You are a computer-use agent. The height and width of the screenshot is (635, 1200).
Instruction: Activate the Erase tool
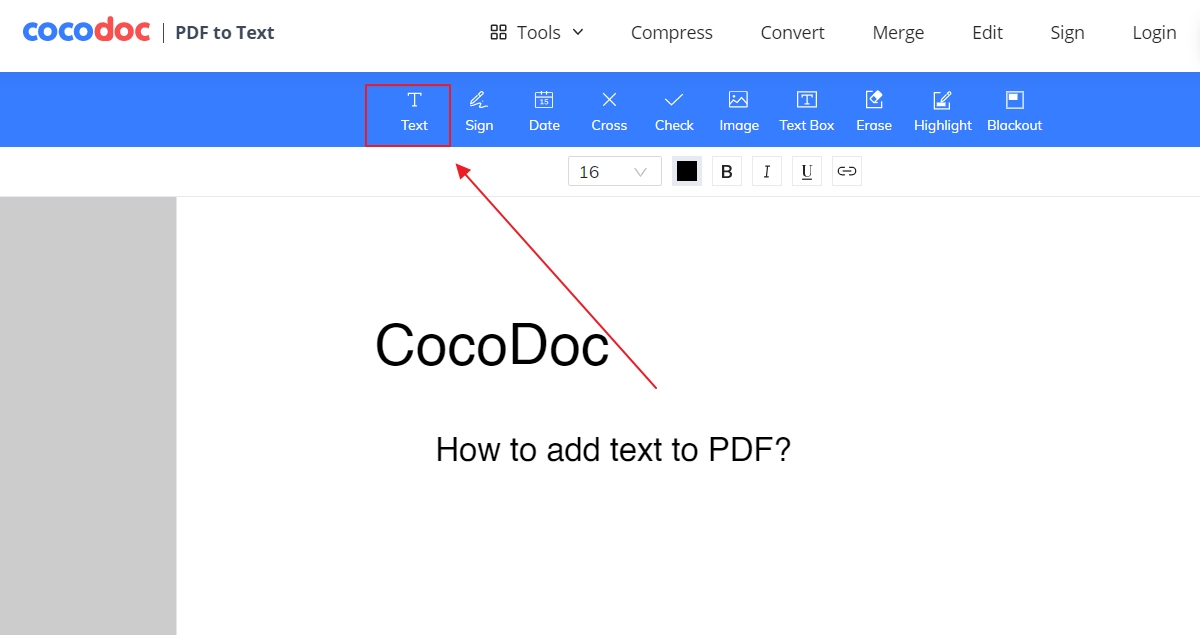point(874,112)
